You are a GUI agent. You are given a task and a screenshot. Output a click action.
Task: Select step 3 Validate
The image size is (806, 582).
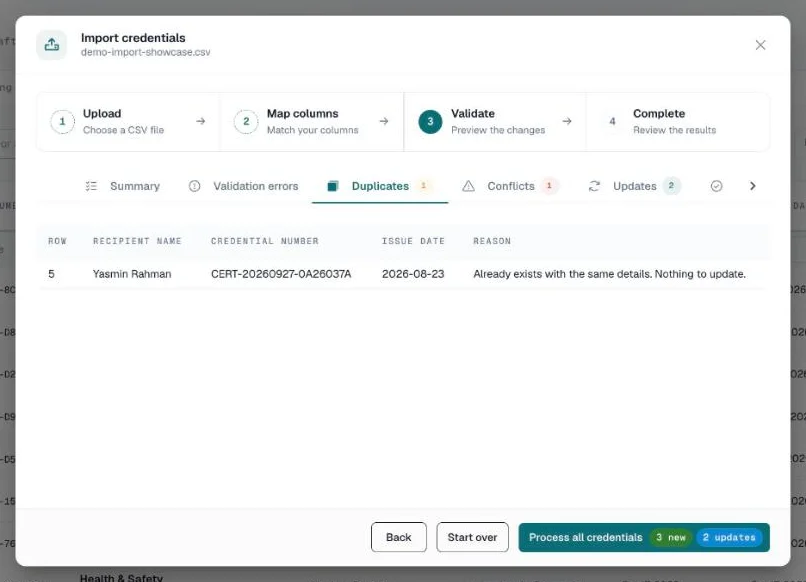495,122
